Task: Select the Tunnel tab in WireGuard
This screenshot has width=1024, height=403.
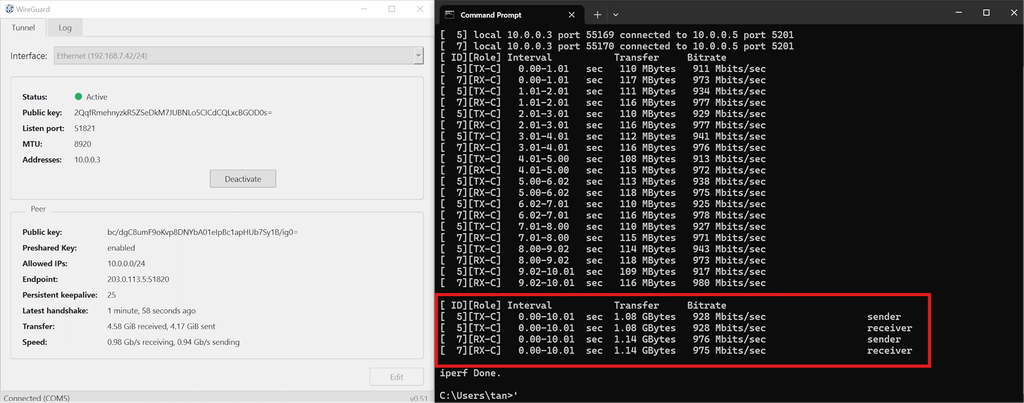Action: pos(24,27)
